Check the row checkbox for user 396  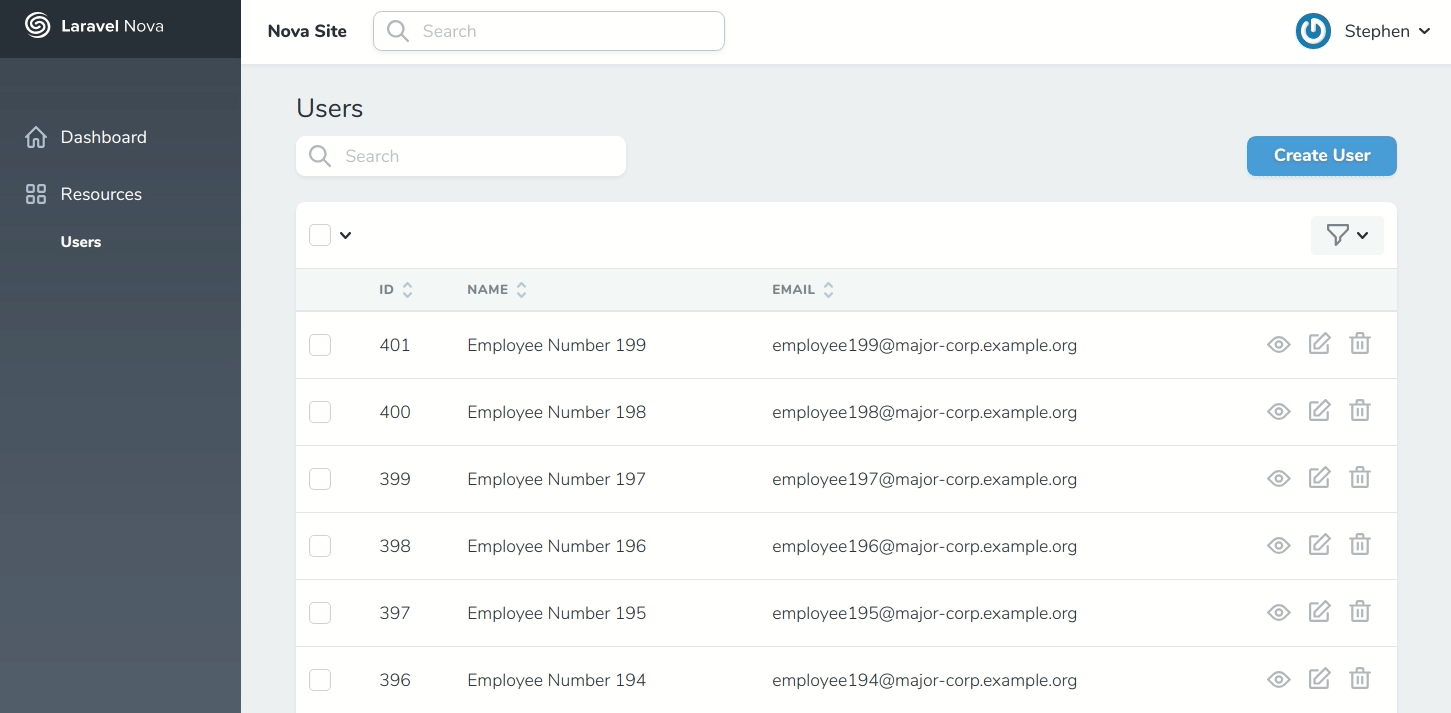(320, 679)
